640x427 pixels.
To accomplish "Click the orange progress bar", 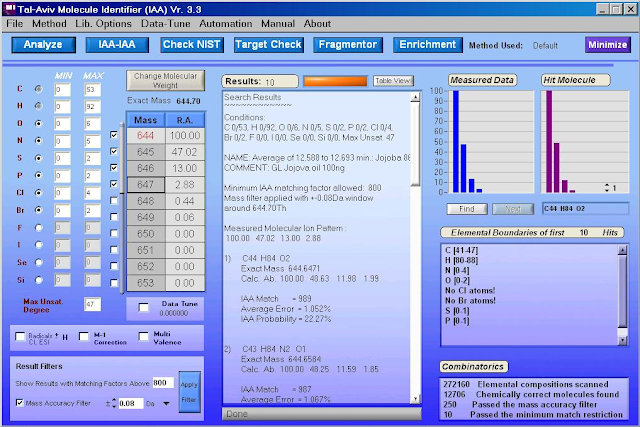I will (x=335, y=81).
